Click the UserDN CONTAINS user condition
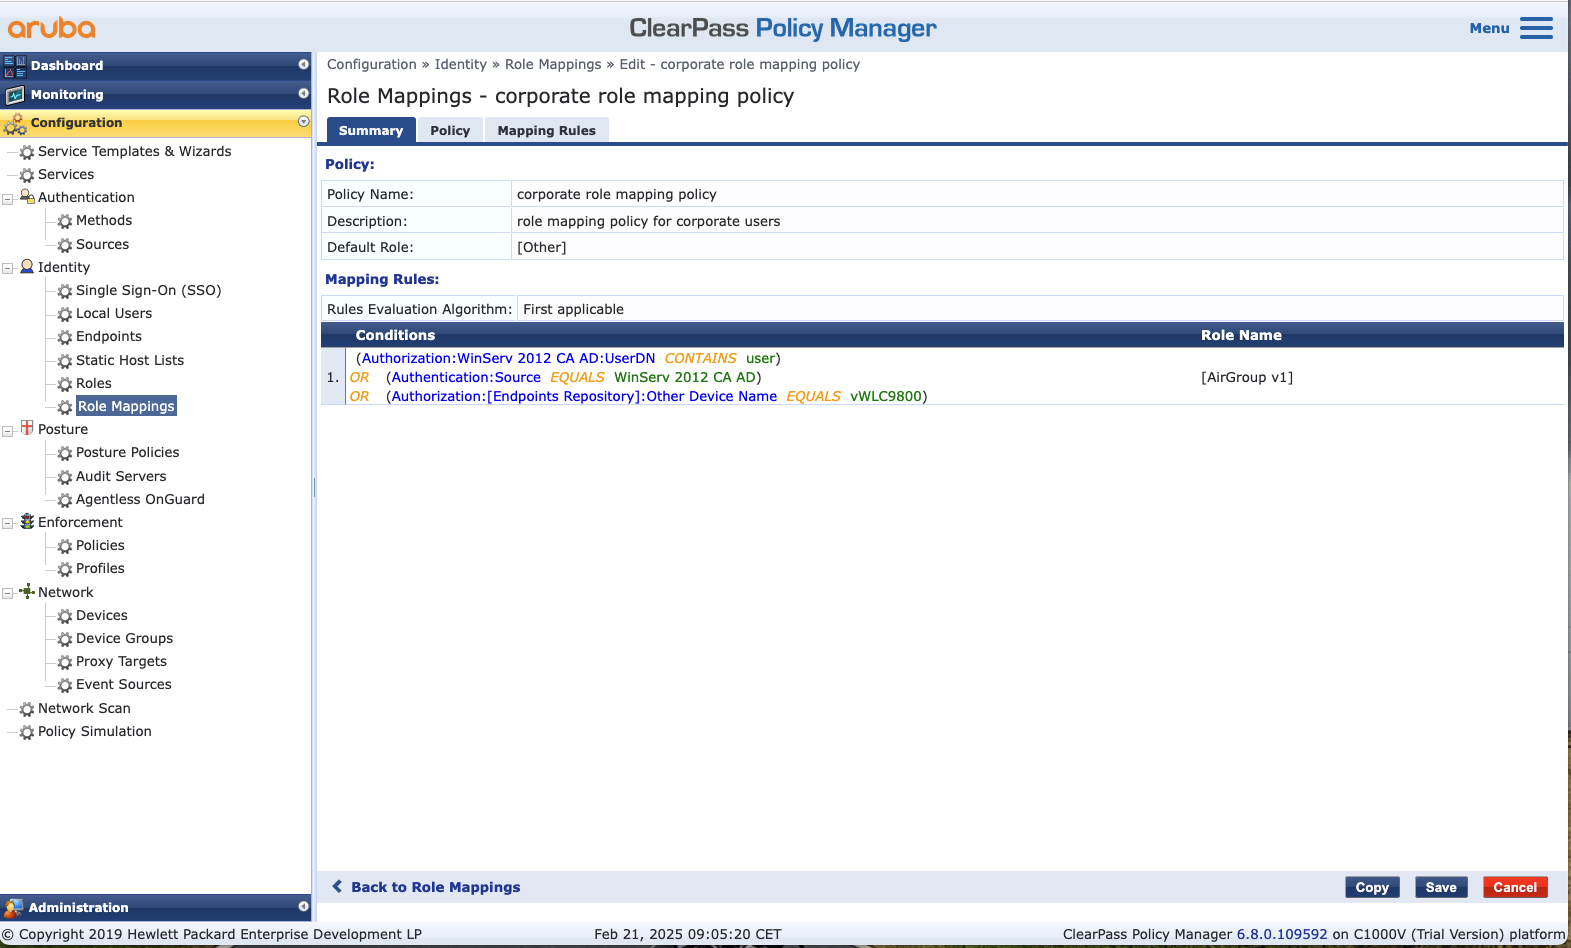The image size is (1571, 948). 568,358
